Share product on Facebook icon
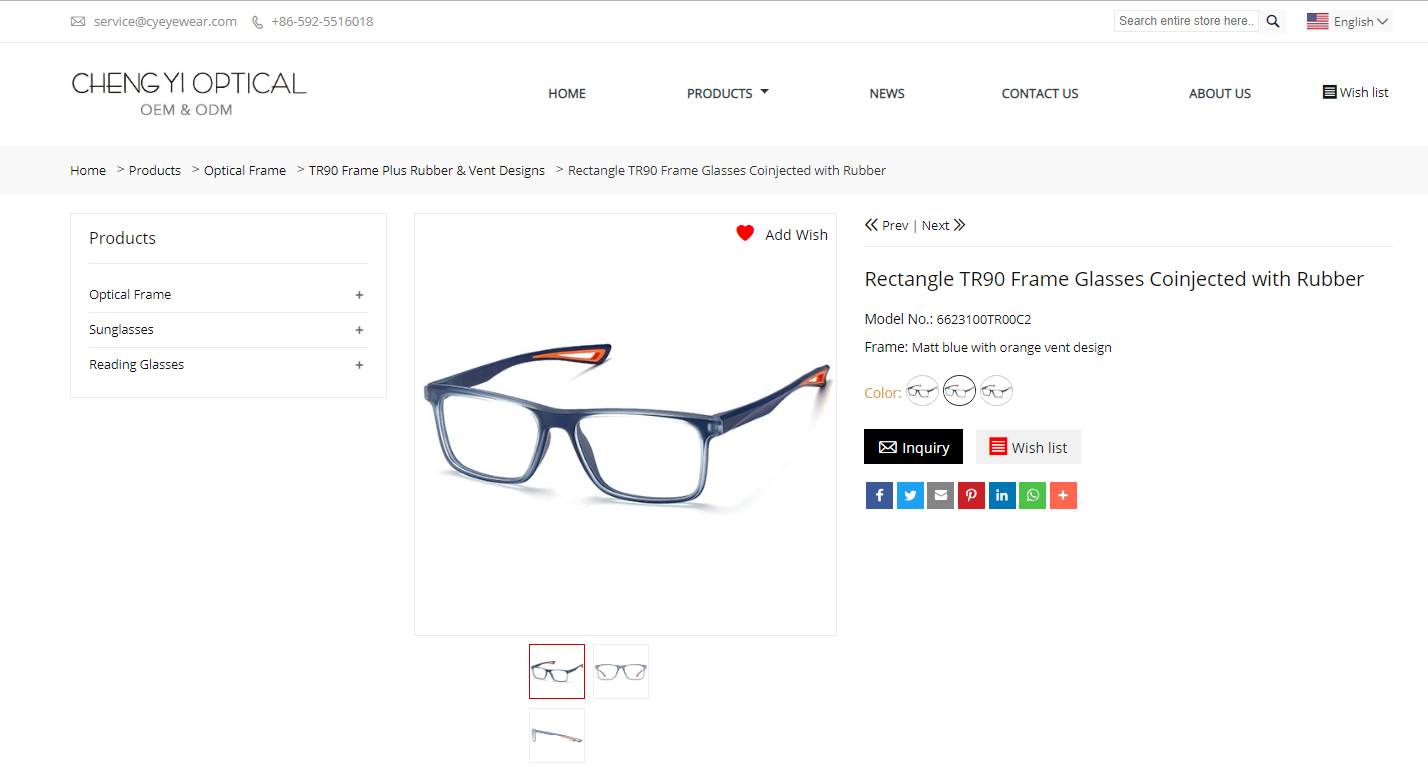1428x776 pixels. click(x=879, y=495)
